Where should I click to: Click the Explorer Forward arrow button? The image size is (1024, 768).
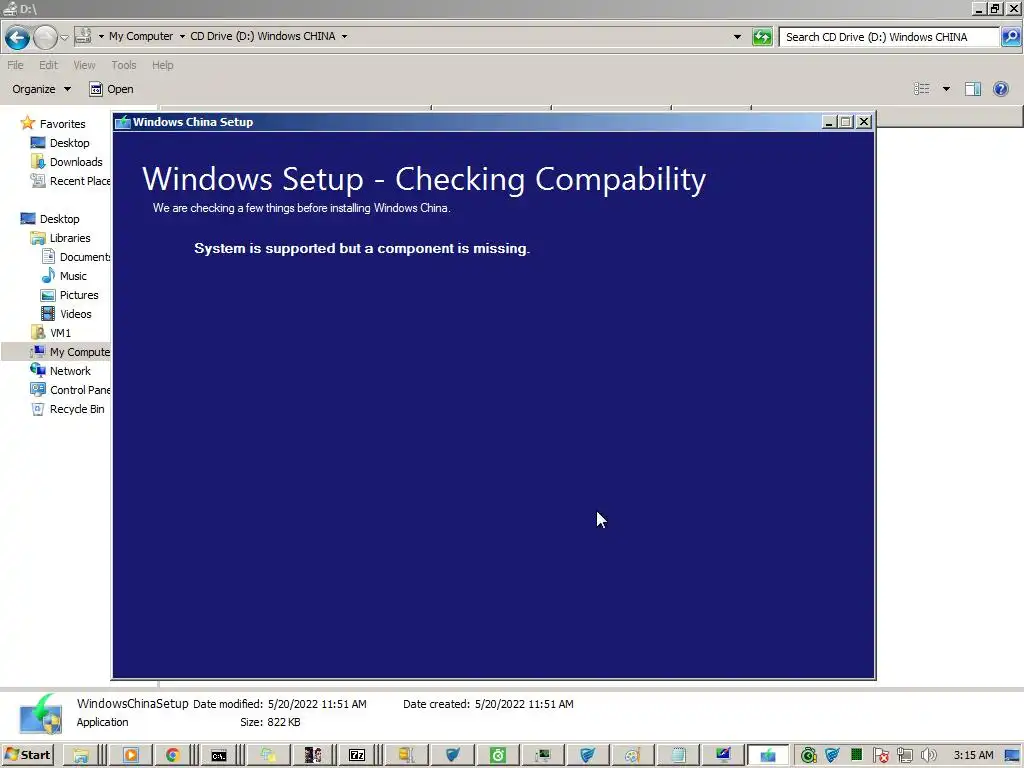[x=45, y=37]
